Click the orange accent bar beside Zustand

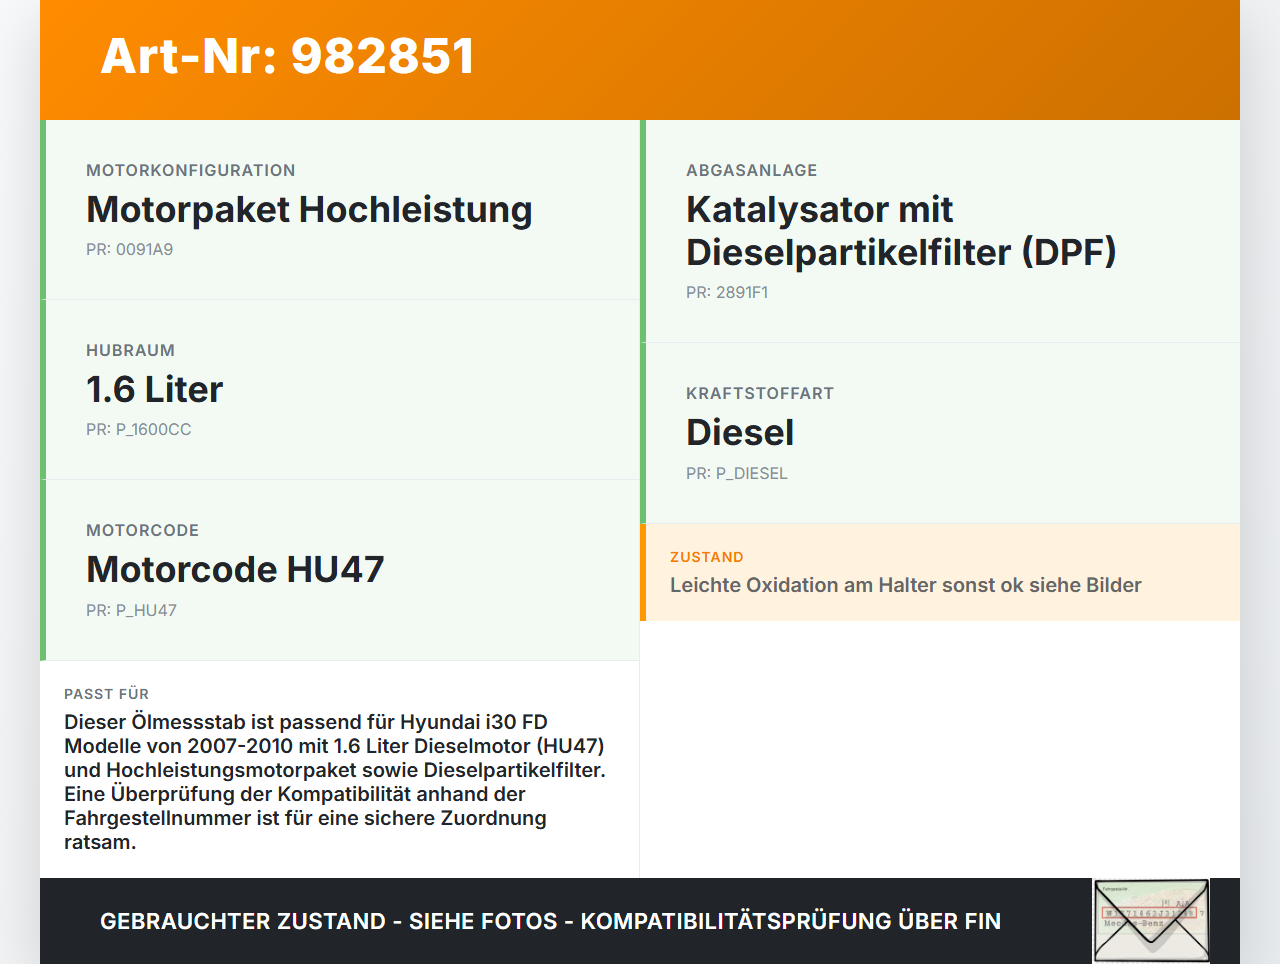click(x=643, y=572)
